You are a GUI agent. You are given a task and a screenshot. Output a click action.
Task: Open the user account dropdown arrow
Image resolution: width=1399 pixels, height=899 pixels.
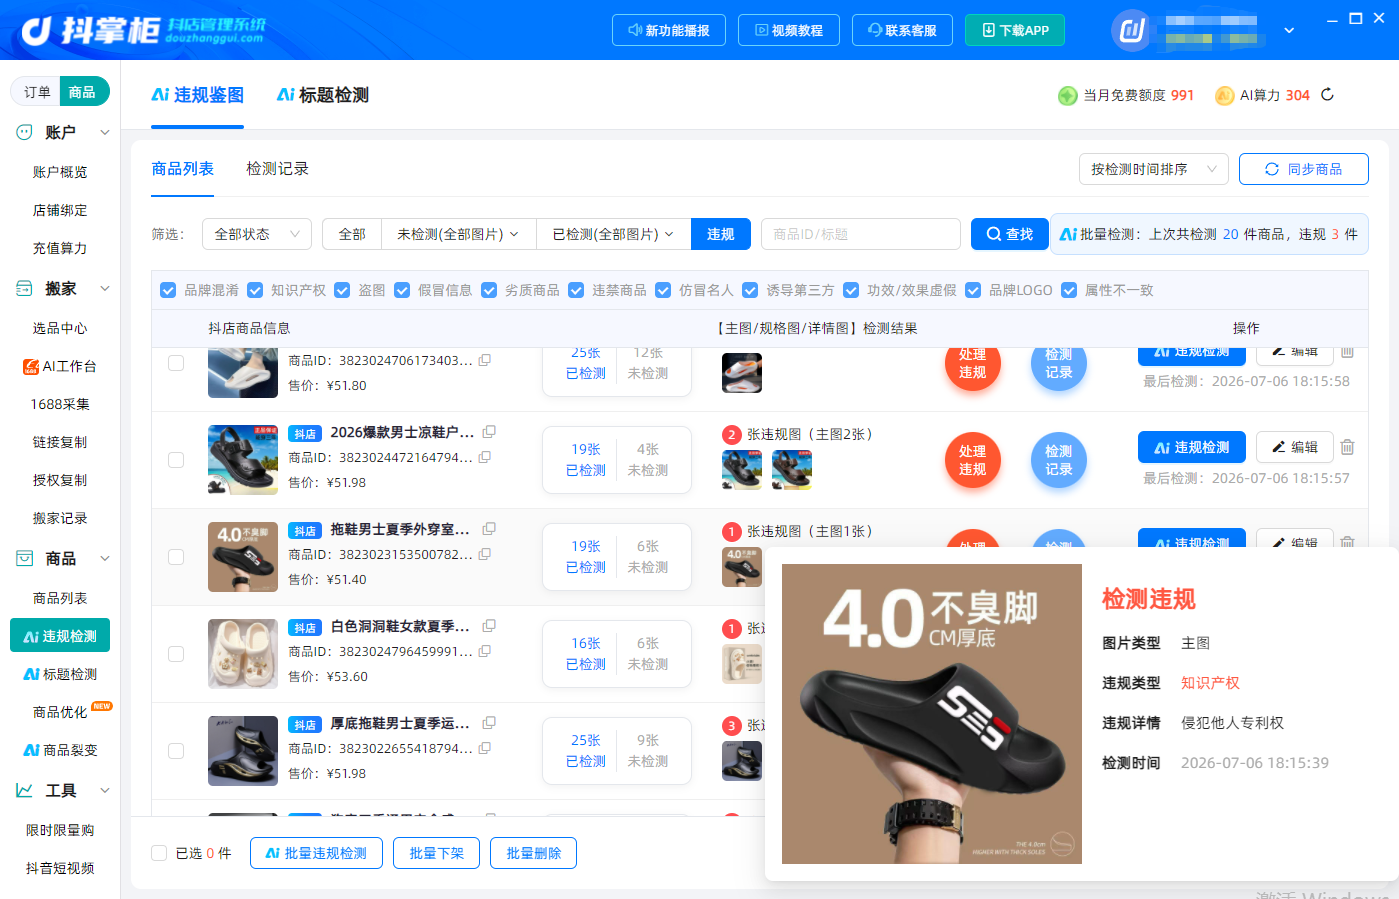coord(1289,31)
